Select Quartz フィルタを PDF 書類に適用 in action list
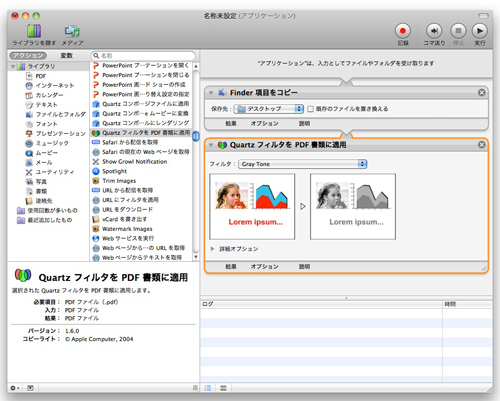 tap(141, 133)
